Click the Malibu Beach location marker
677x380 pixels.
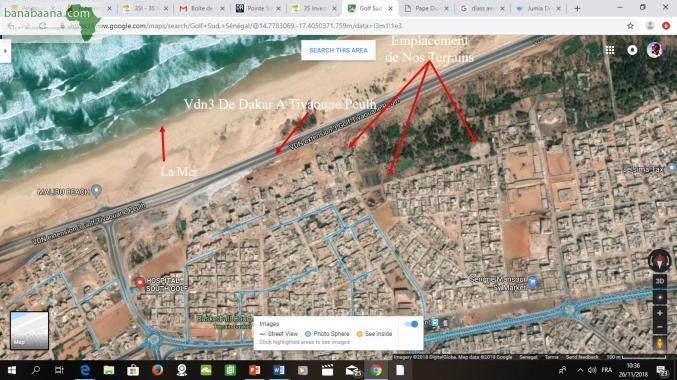(x=96, y=190)
